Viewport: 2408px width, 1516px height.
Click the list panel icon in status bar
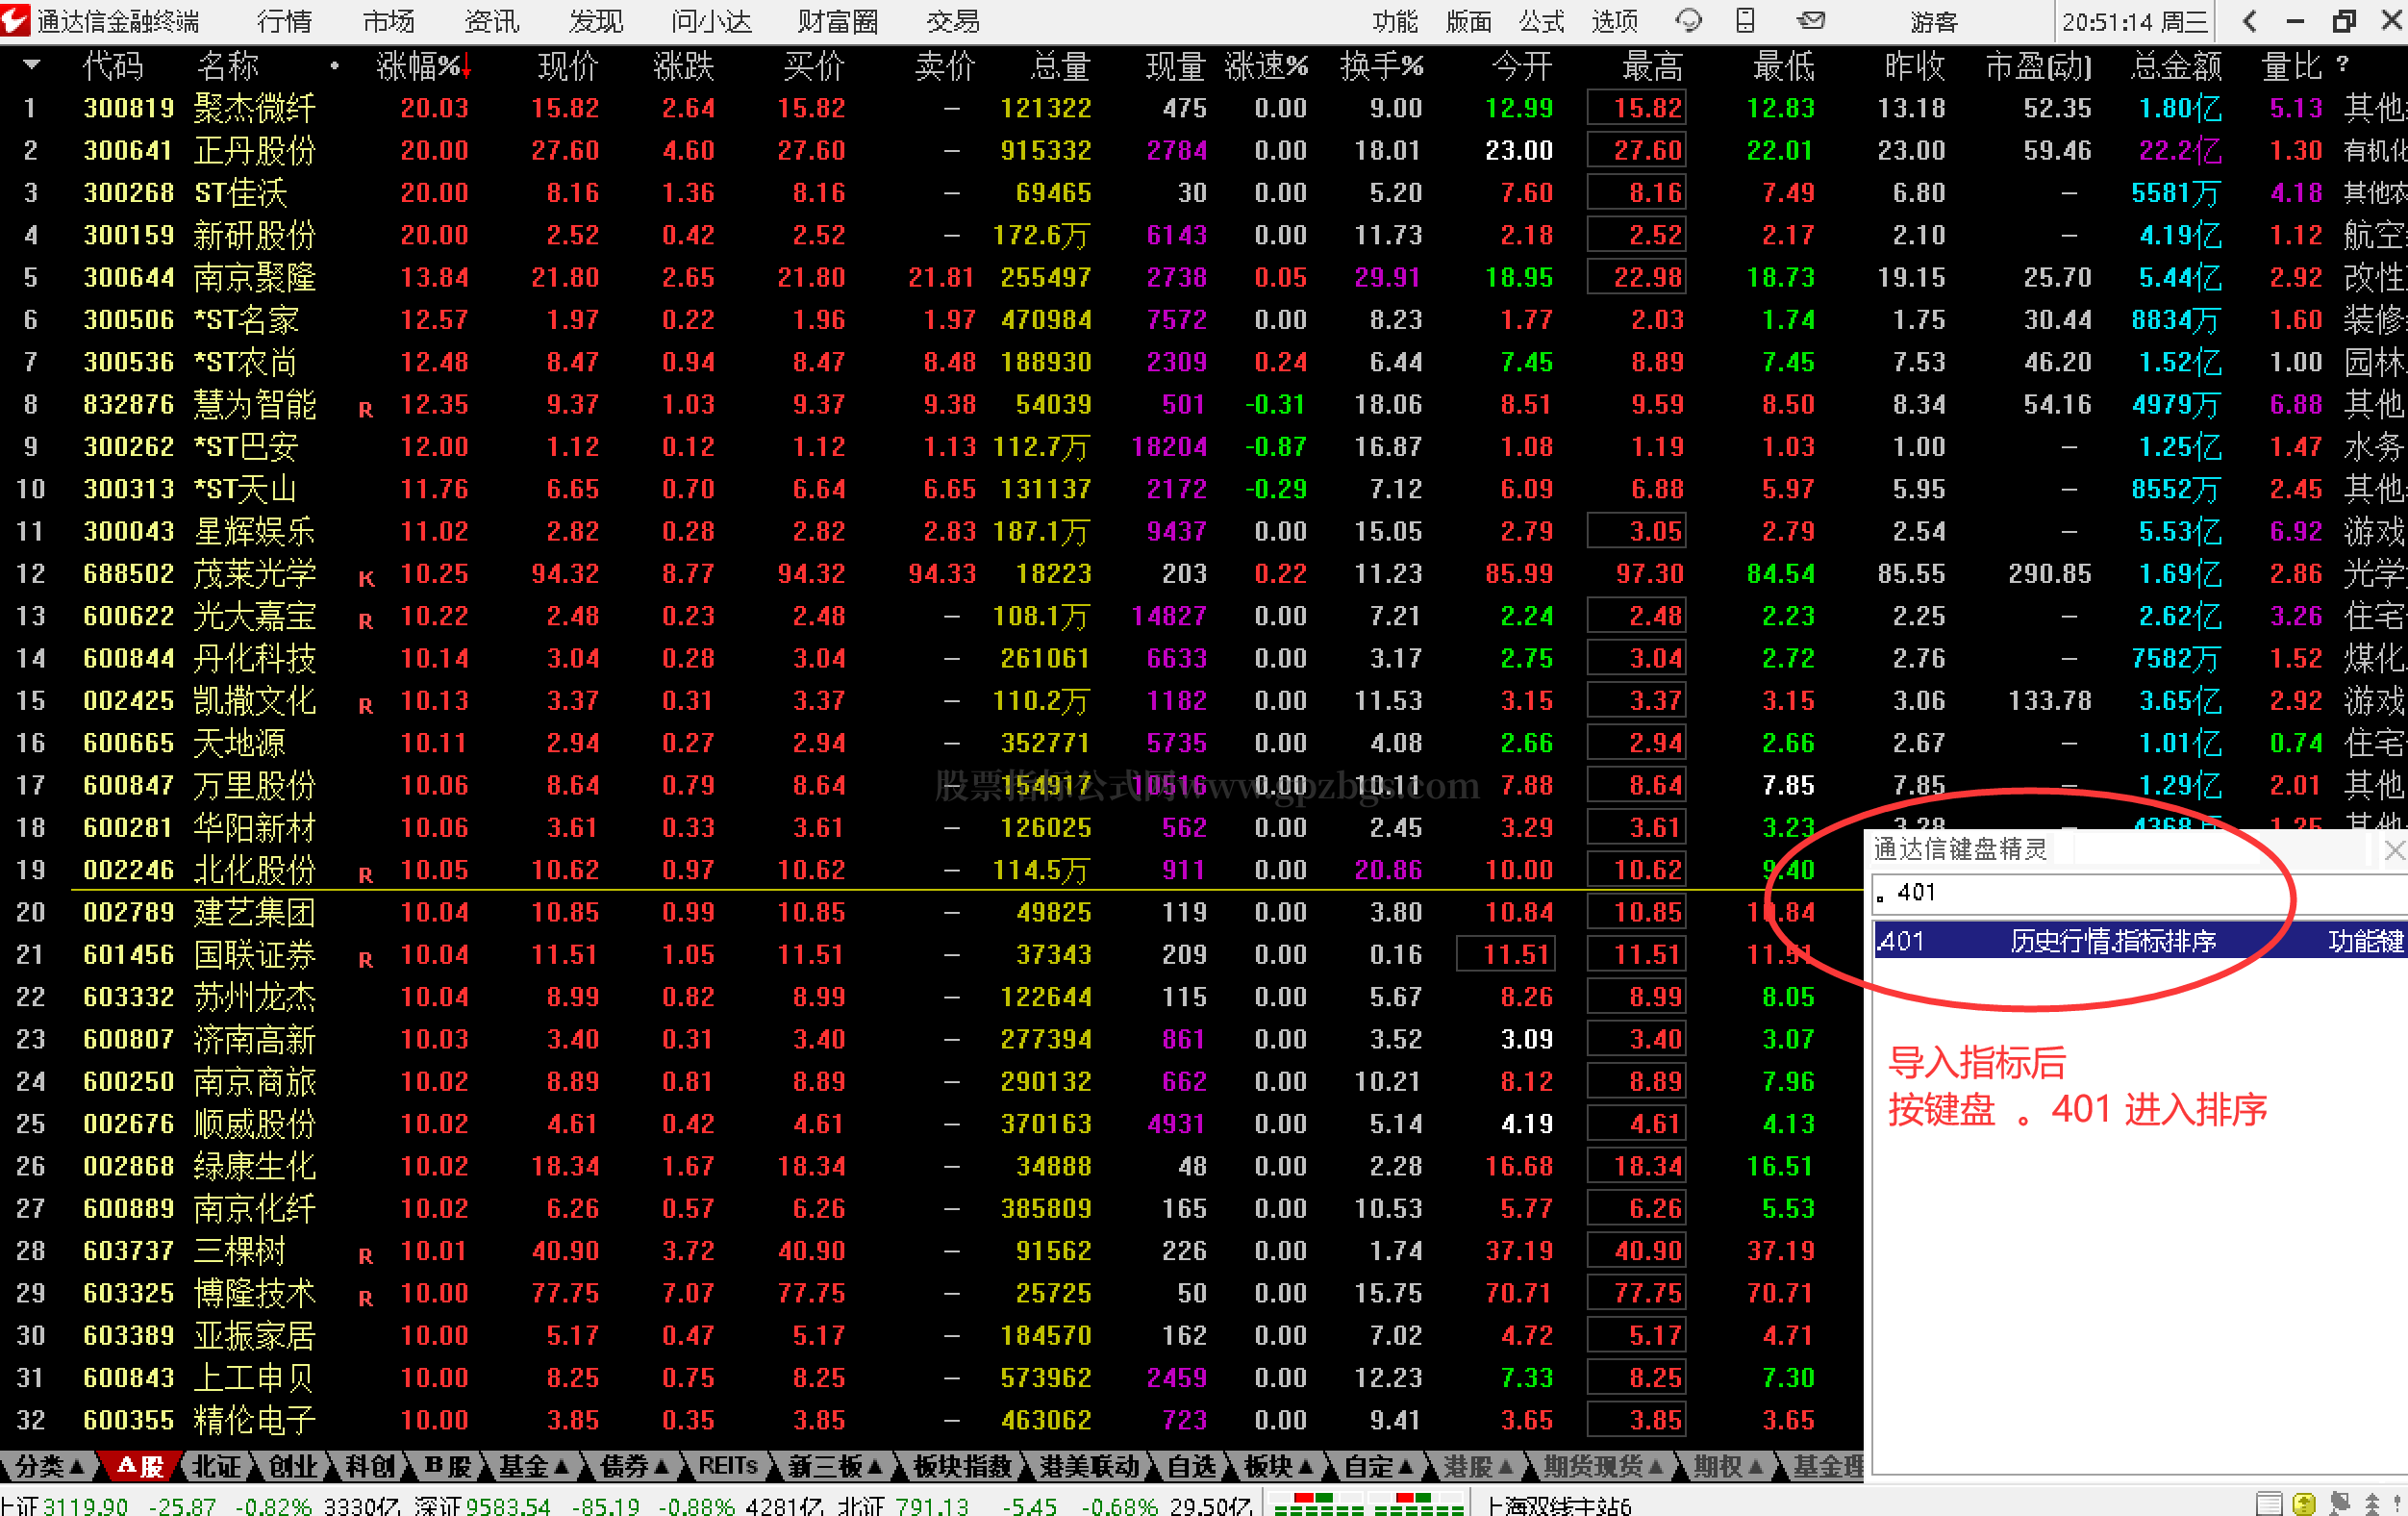[x=2270, y=1503]
